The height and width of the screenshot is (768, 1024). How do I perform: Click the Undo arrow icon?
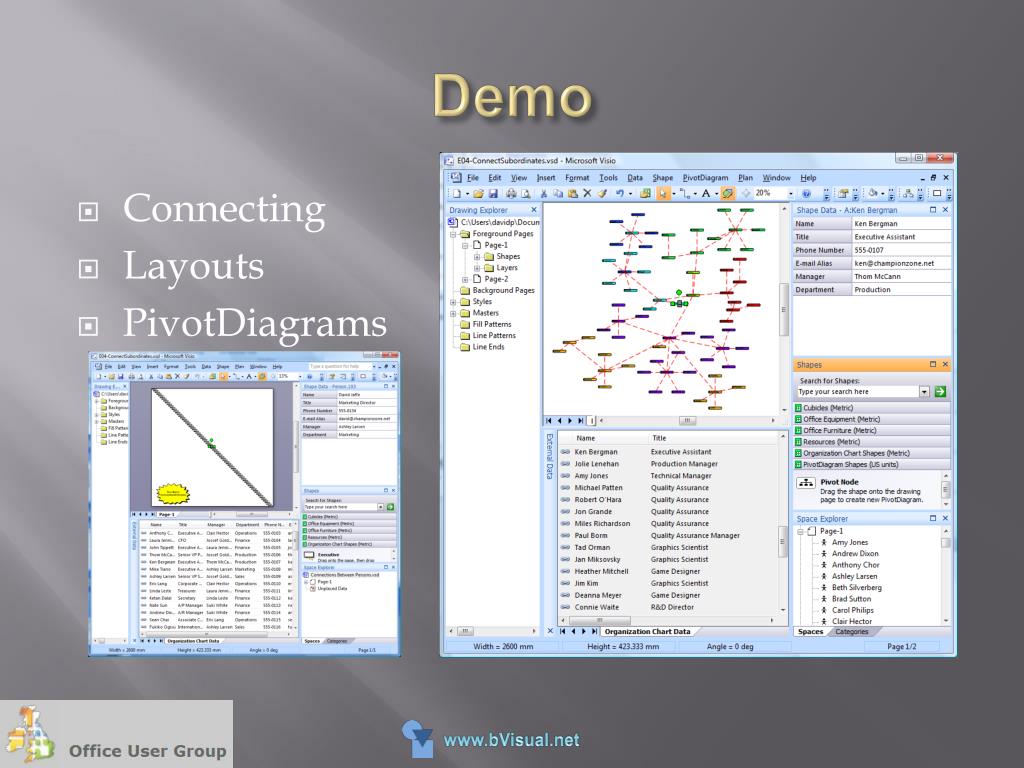(619, 193)
